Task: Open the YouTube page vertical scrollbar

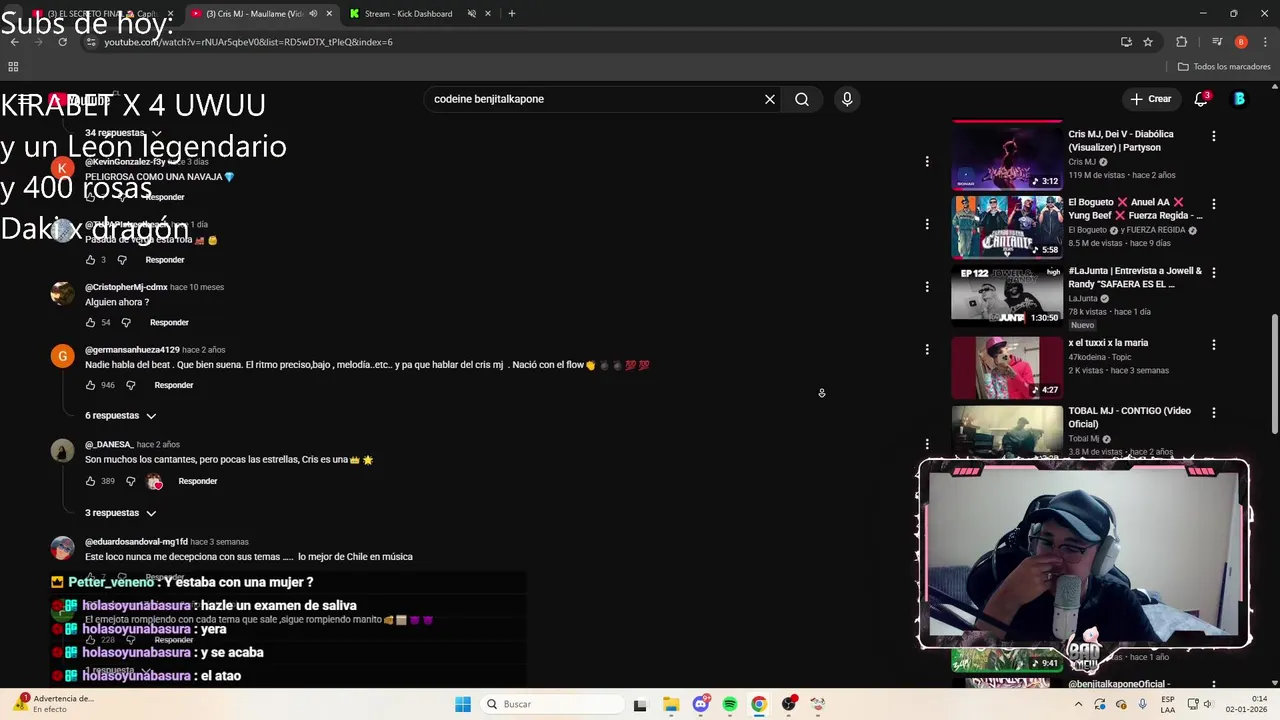Action: [x=1274, y=375]
